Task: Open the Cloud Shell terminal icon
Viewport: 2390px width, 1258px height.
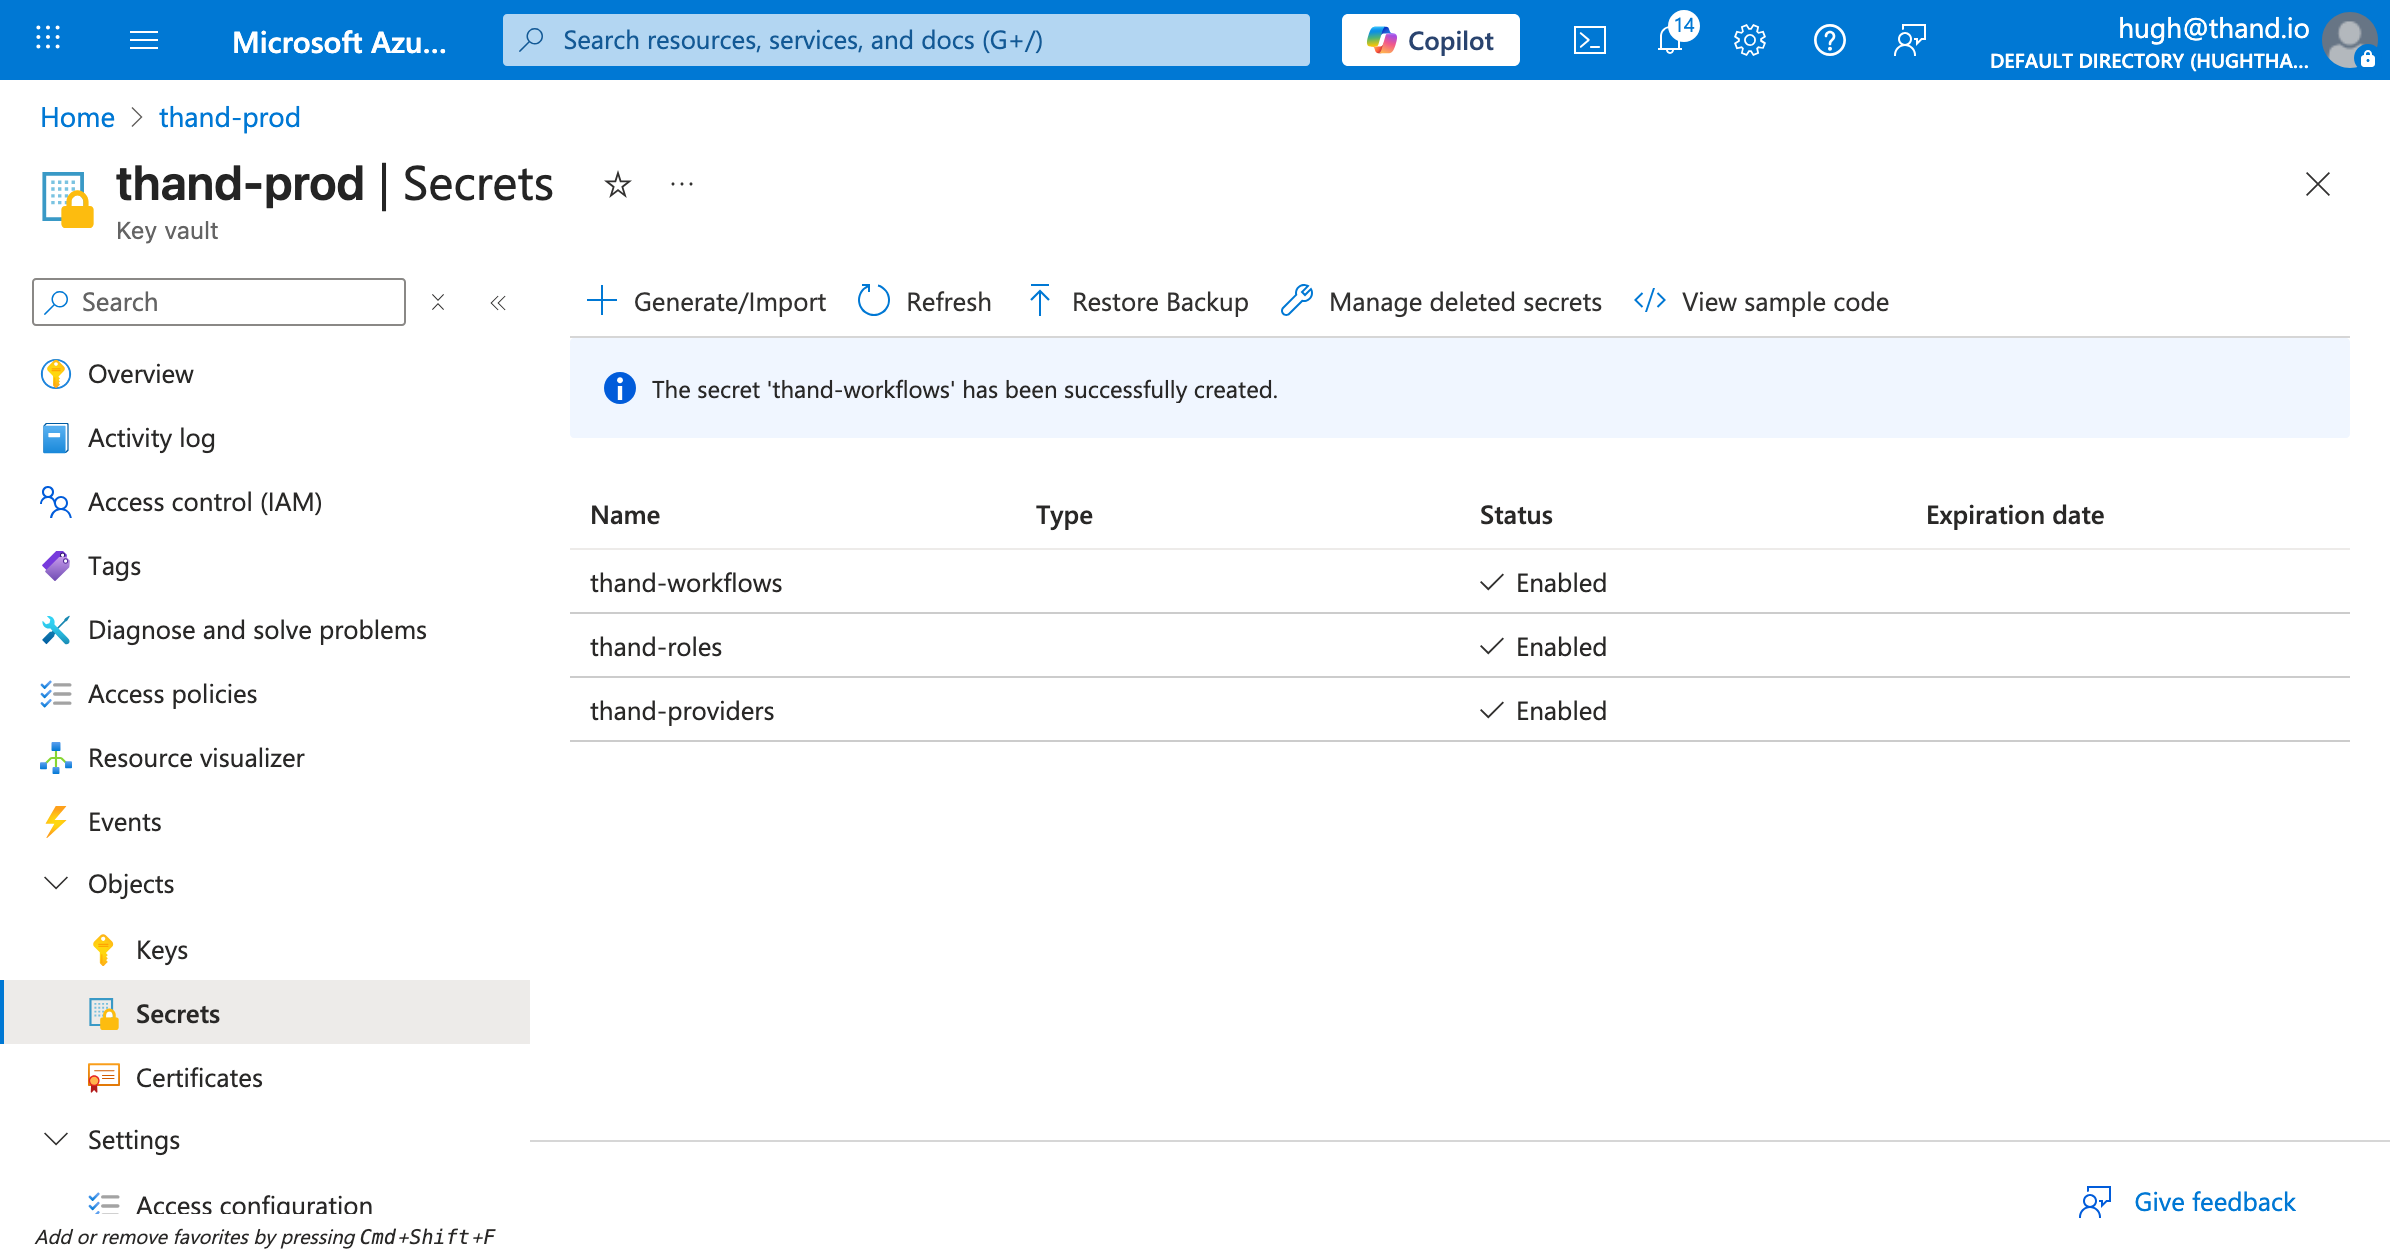Action: click(x=1590, y=40)
